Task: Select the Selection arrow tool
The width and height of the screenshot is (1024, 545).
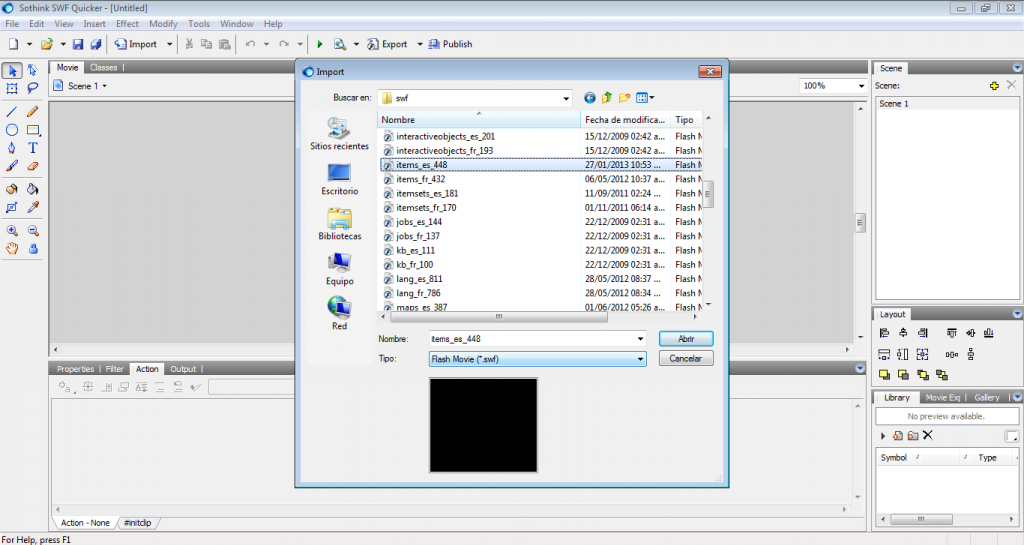Action: tap(12, 70)
